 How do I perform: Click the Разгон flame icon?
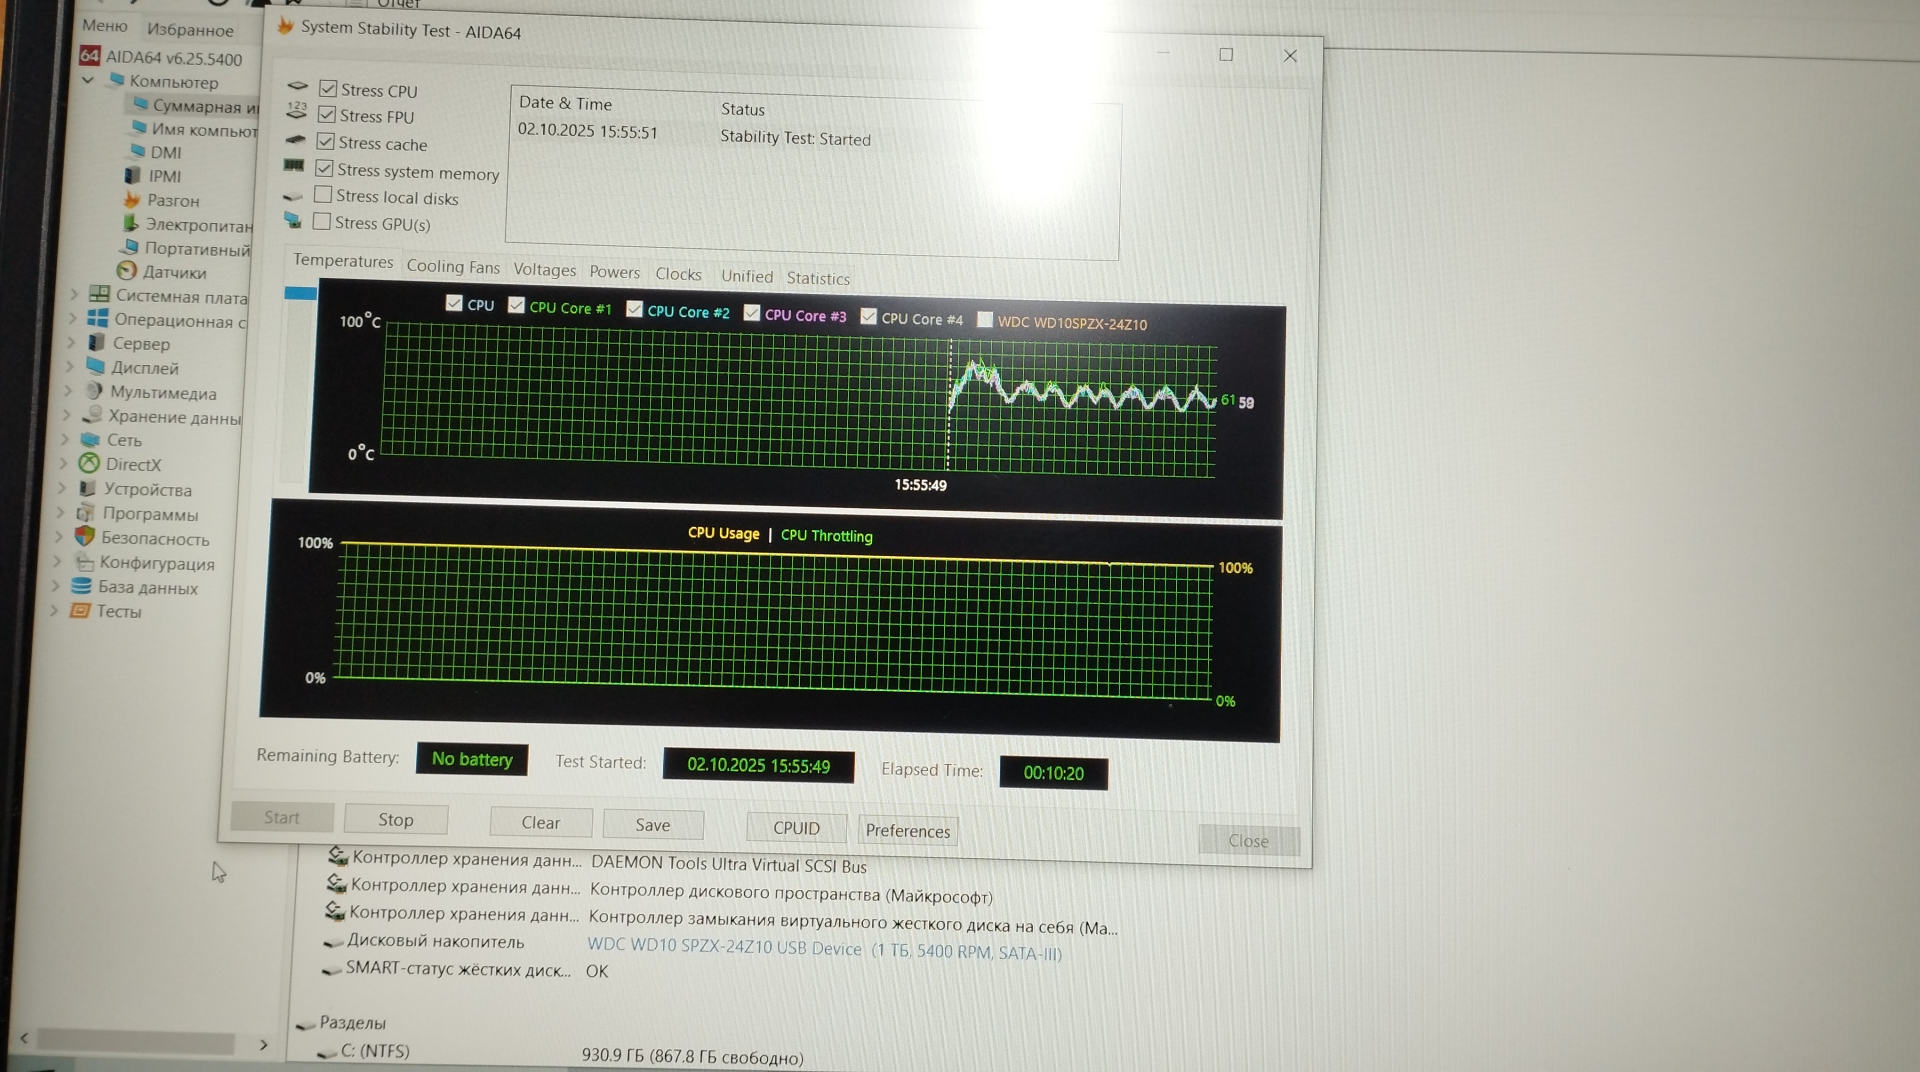coord(132,200)
